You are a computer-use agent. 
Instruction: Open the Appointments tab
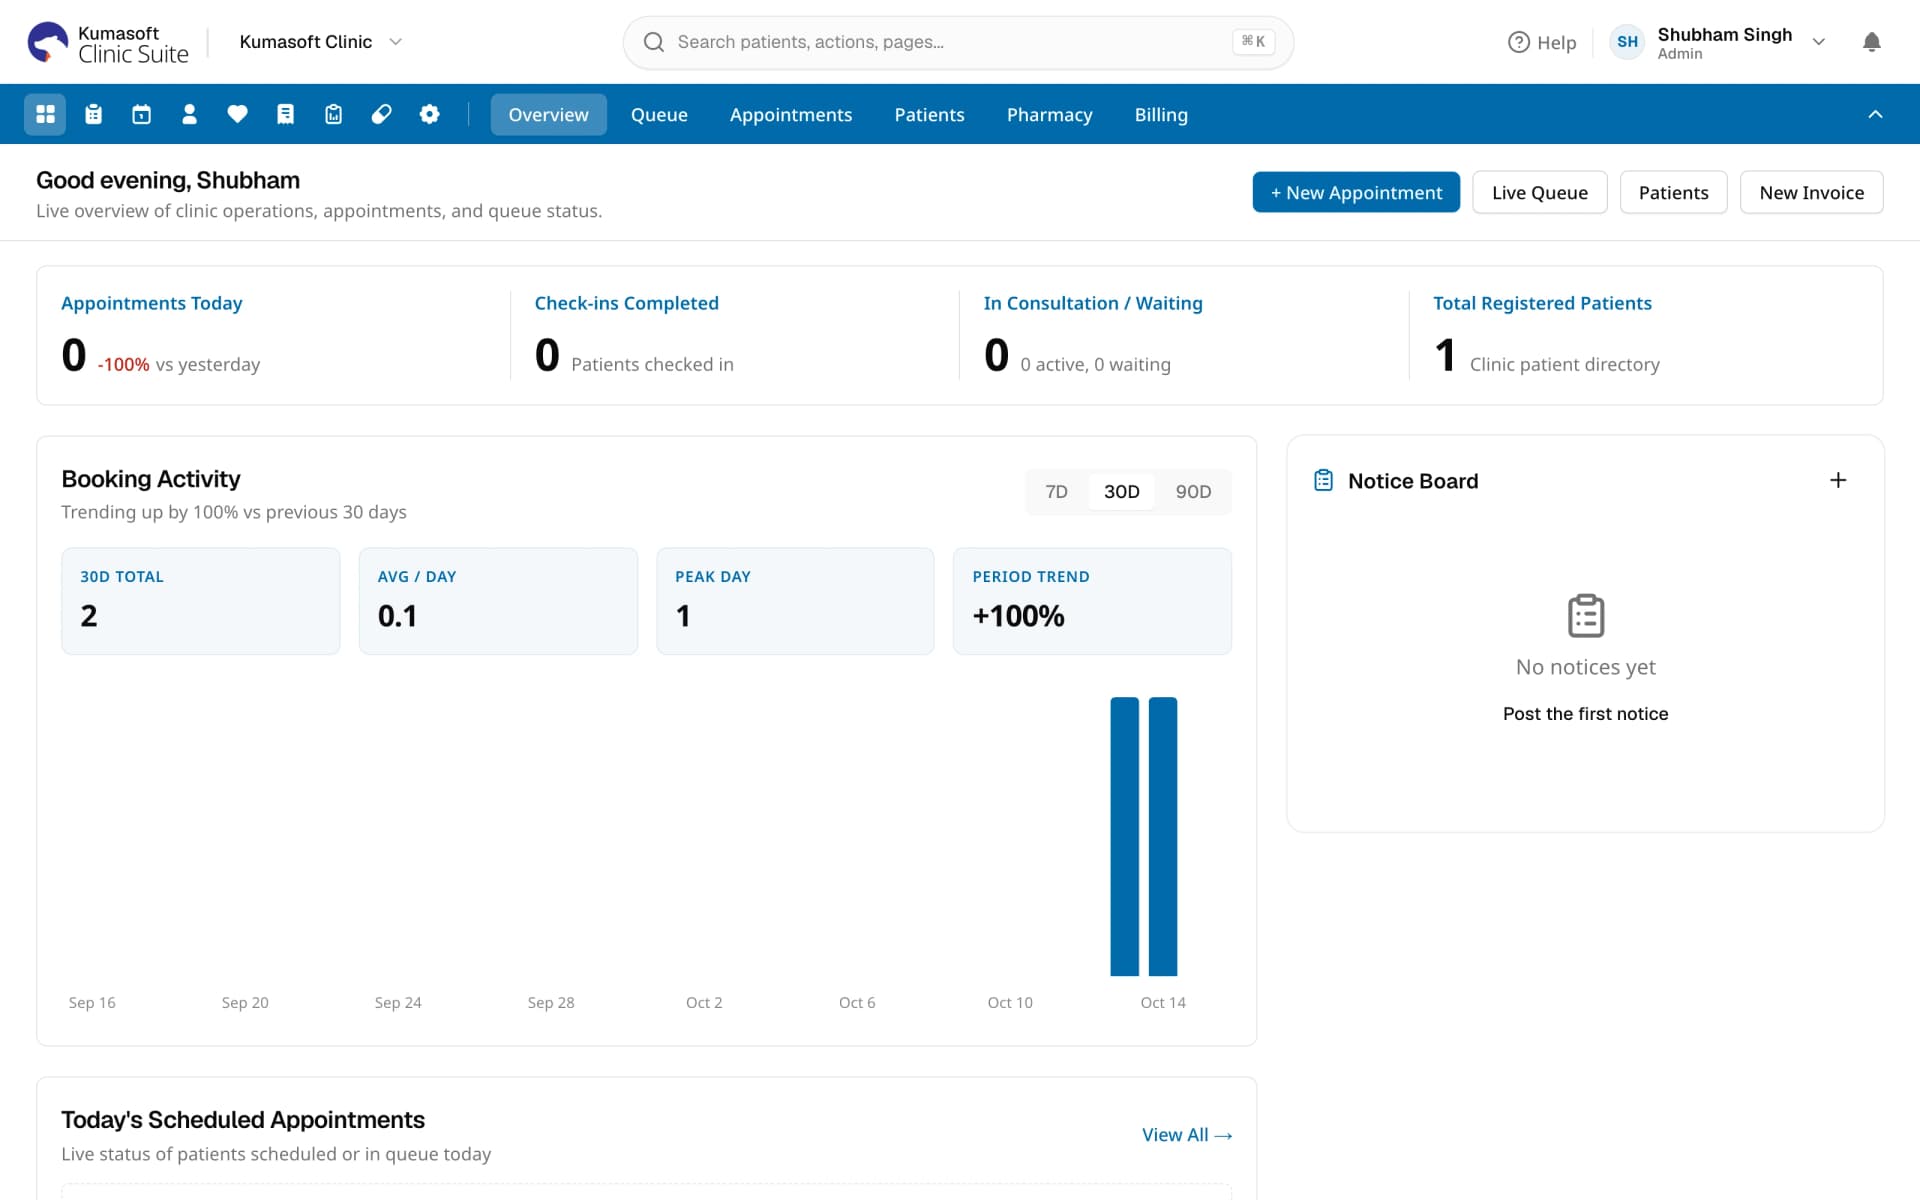point(790,114)
